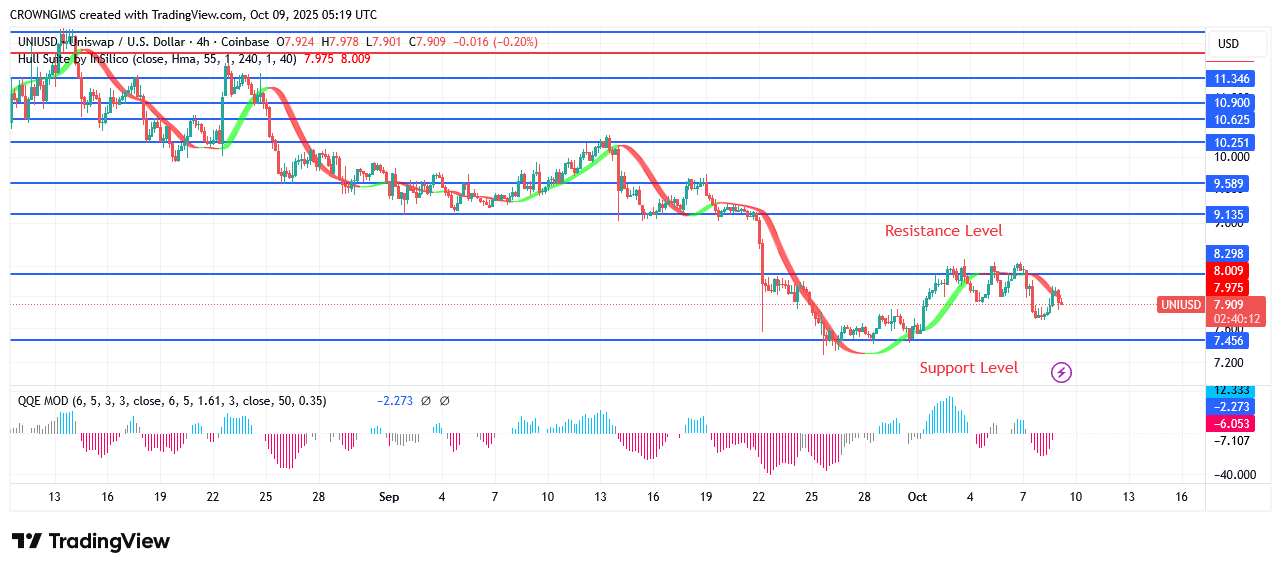Viewport: 1281px width, 571px height.
Task: Click the Resistance Level text annotation
Action: click(x=943, y=231)
